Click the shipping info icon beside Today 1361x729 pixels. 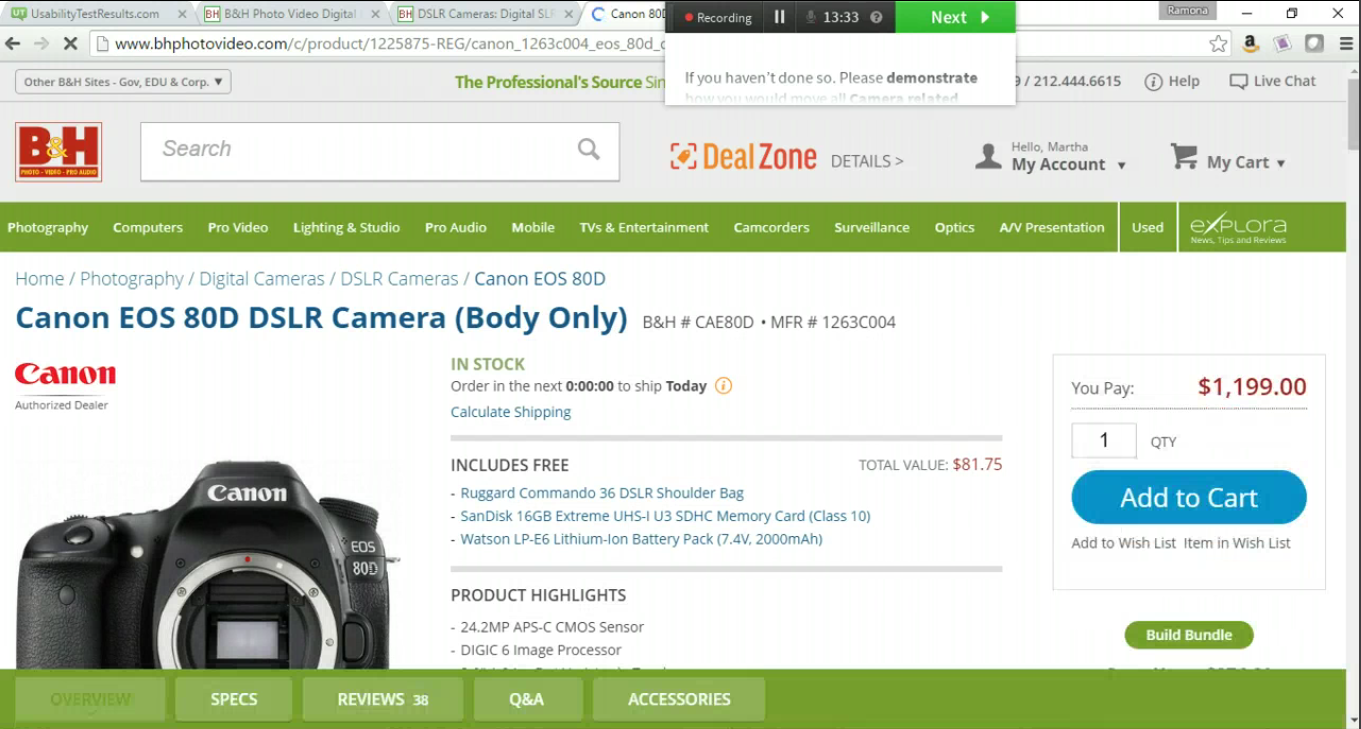coord(723,386)
